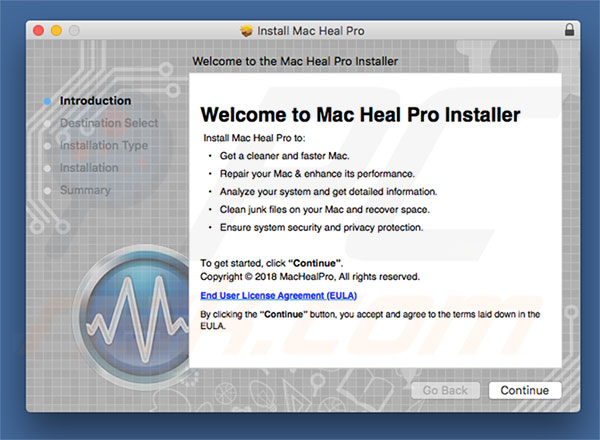Minimize the installer with the yellow button
The height and width of the screenshot is (440, 600).
click(x=56, y=30)
